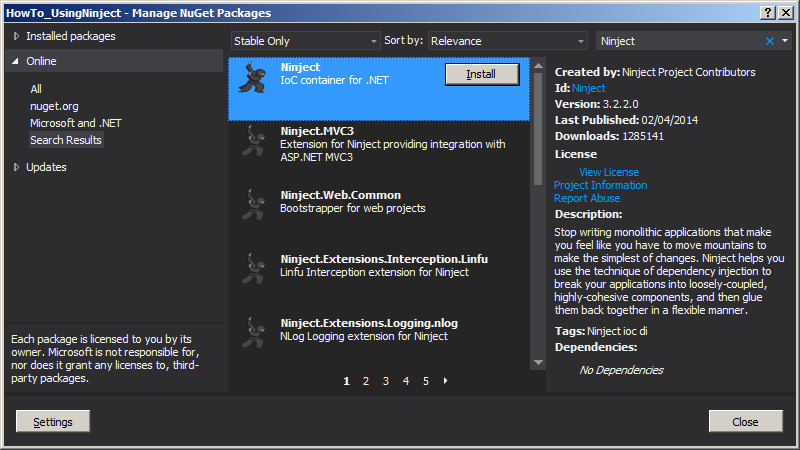Install the Ninject package
Viewport: 800px width, 450px height.
481,74
